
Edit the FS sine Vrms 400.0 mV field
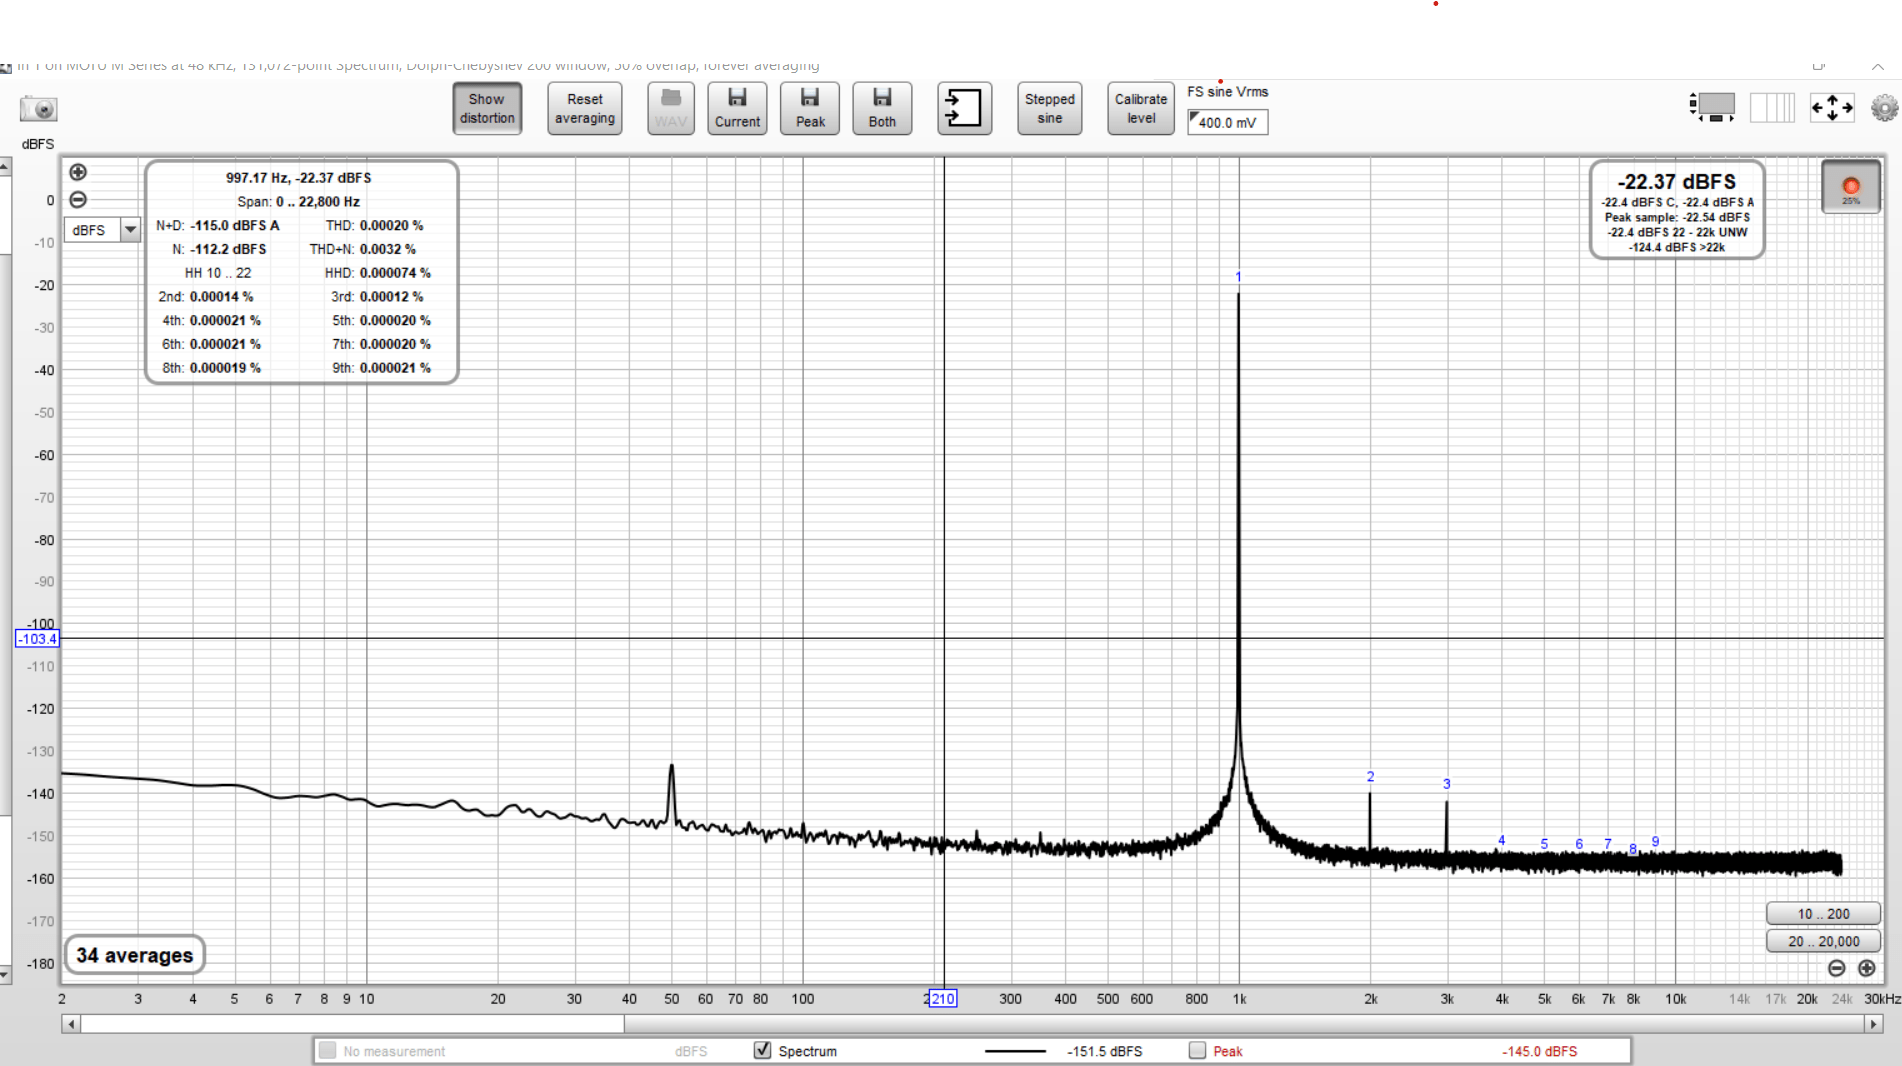pyautogui.click(x=1227, y=122)
